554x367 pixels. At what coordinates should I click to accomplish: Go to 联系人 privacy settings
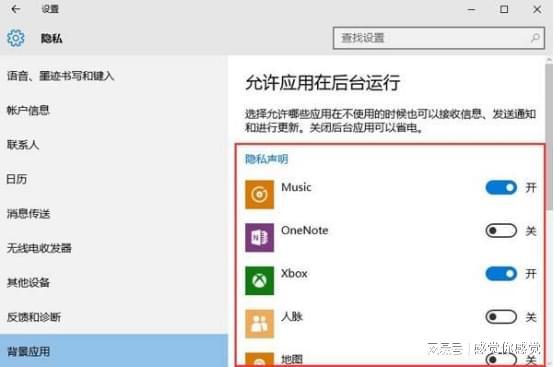pos(23,144)
